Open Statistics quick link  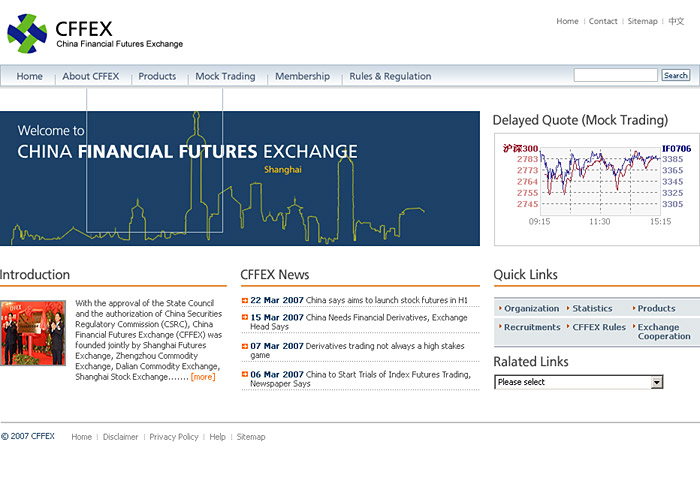[x=592, y=308]
